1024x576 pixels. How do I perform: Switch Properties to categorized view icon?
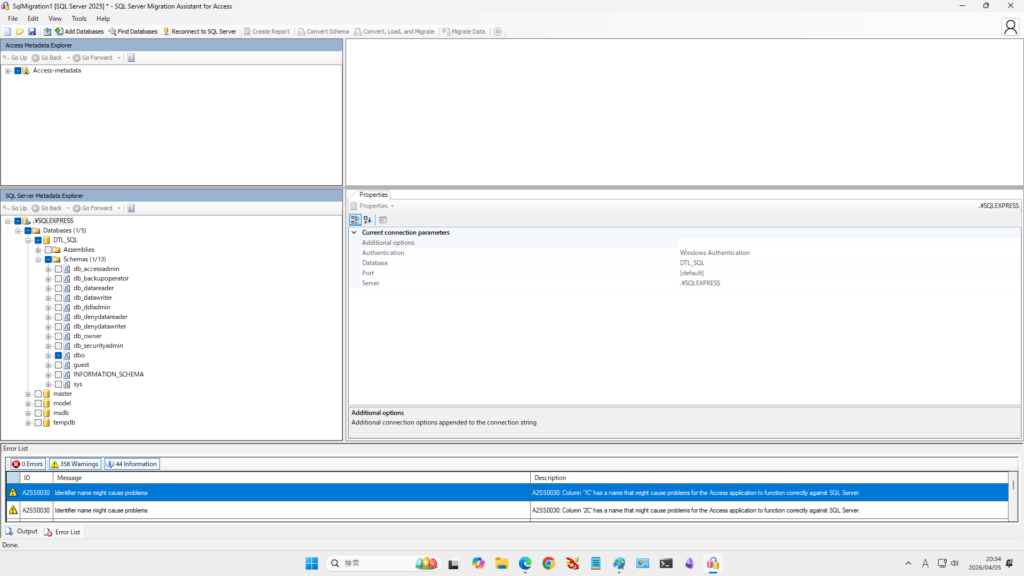355,219
